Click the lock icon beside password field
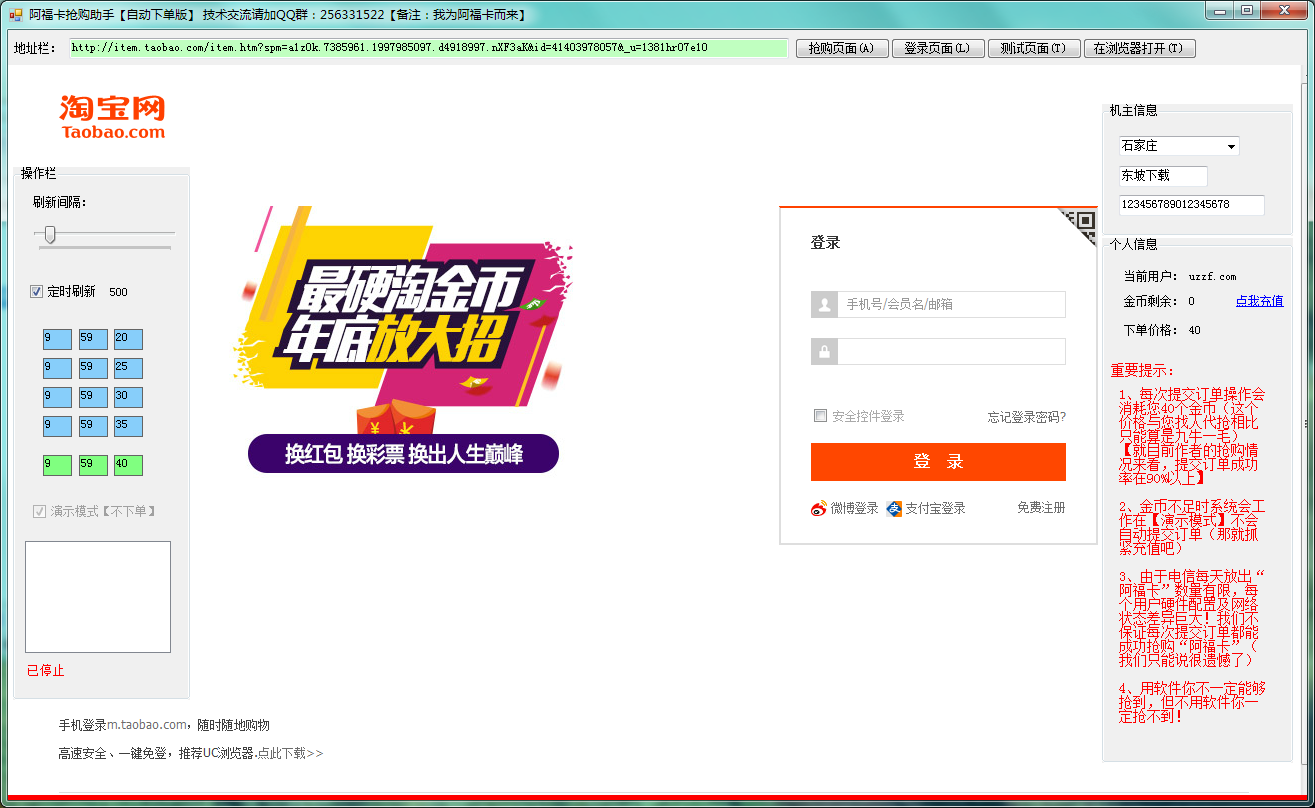The image size is (1315, 808). 824,352
